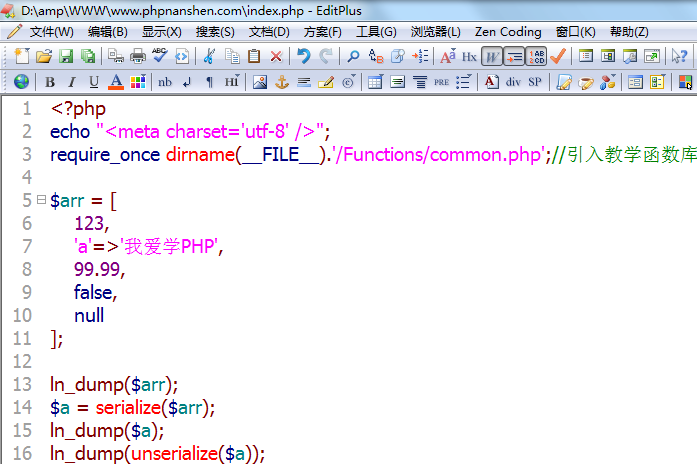Create a new document with New icon
Image resolution: width=697 pixels, height=464 pixels.
pos(21,56)
